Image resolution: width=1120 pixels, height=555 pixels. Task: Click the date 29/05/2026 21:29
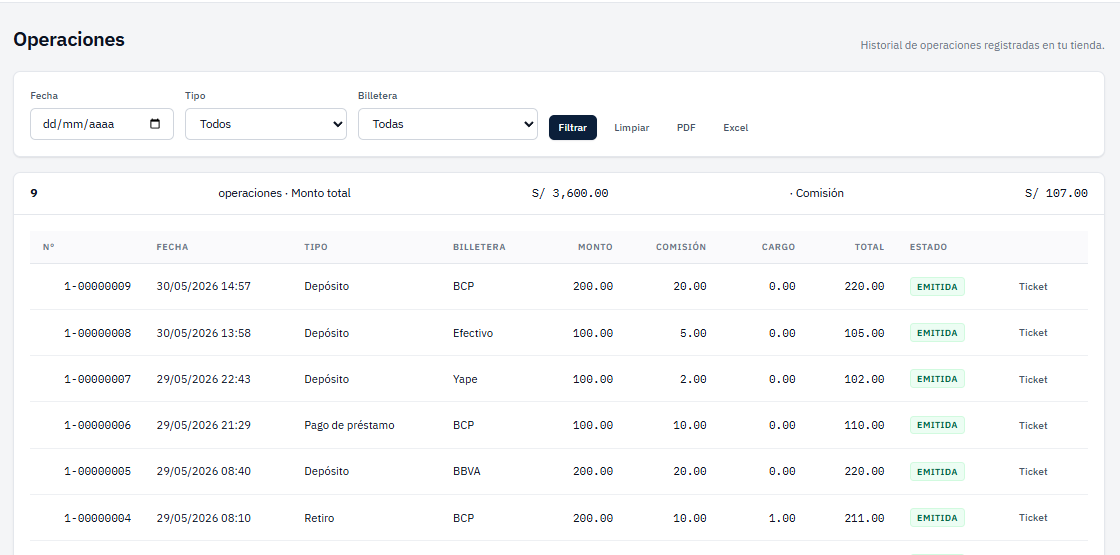[x=204, y=425]
